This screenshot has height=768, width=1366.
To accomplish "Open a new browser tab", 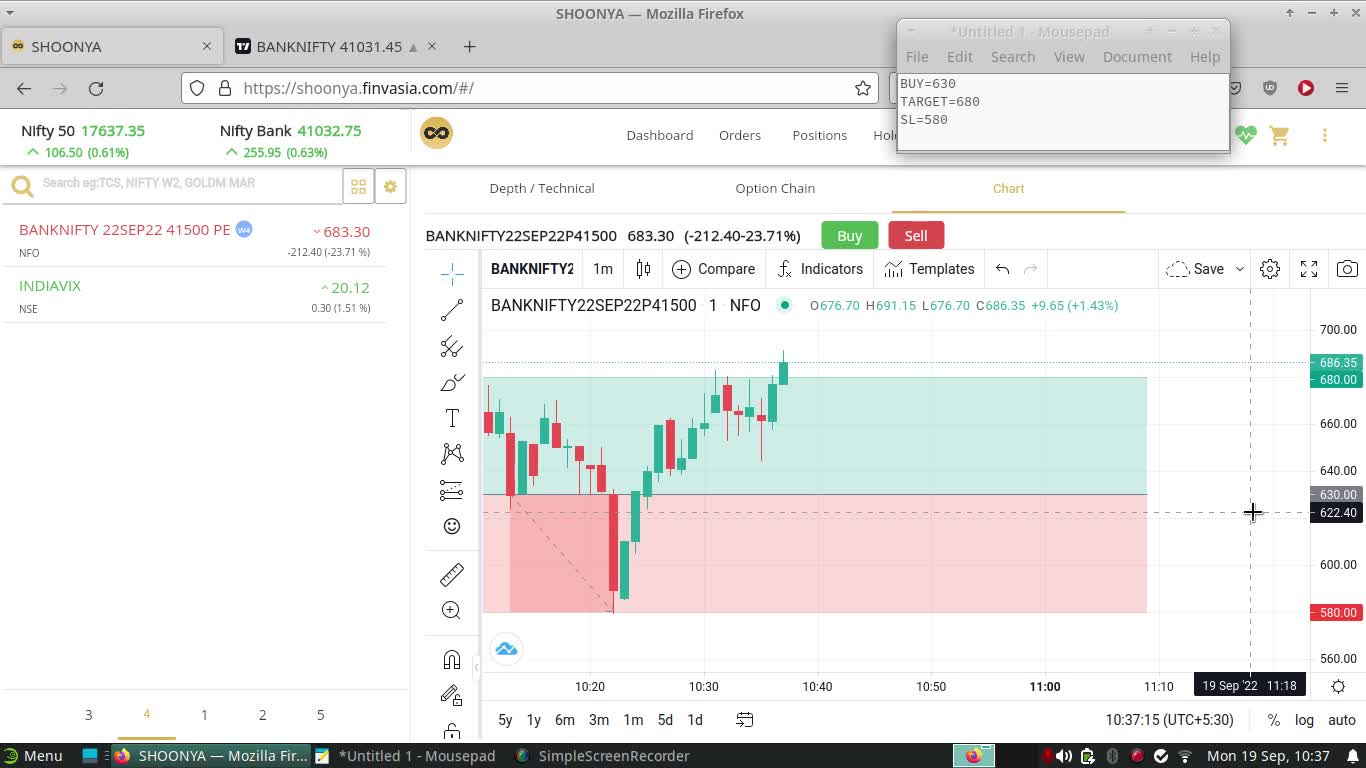I will [469, 46].
